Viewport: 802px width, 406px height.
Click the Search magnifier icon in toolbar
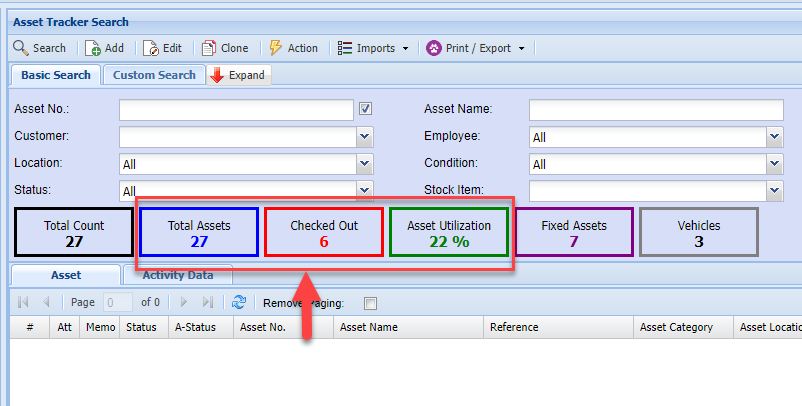tap(20, 48)
